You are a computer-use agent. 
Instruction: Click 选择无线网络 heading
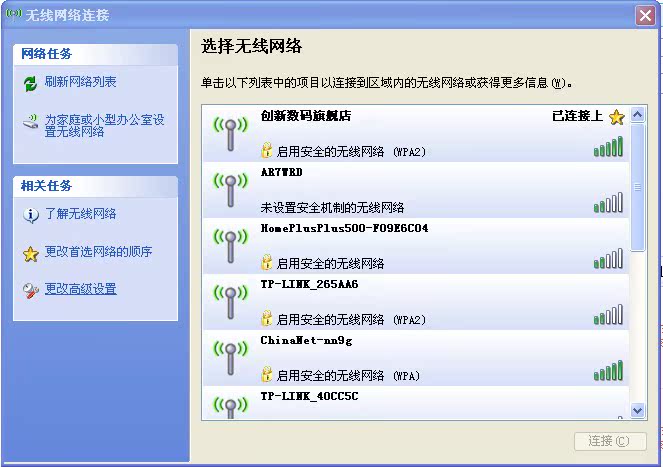[x=252, y=46]
